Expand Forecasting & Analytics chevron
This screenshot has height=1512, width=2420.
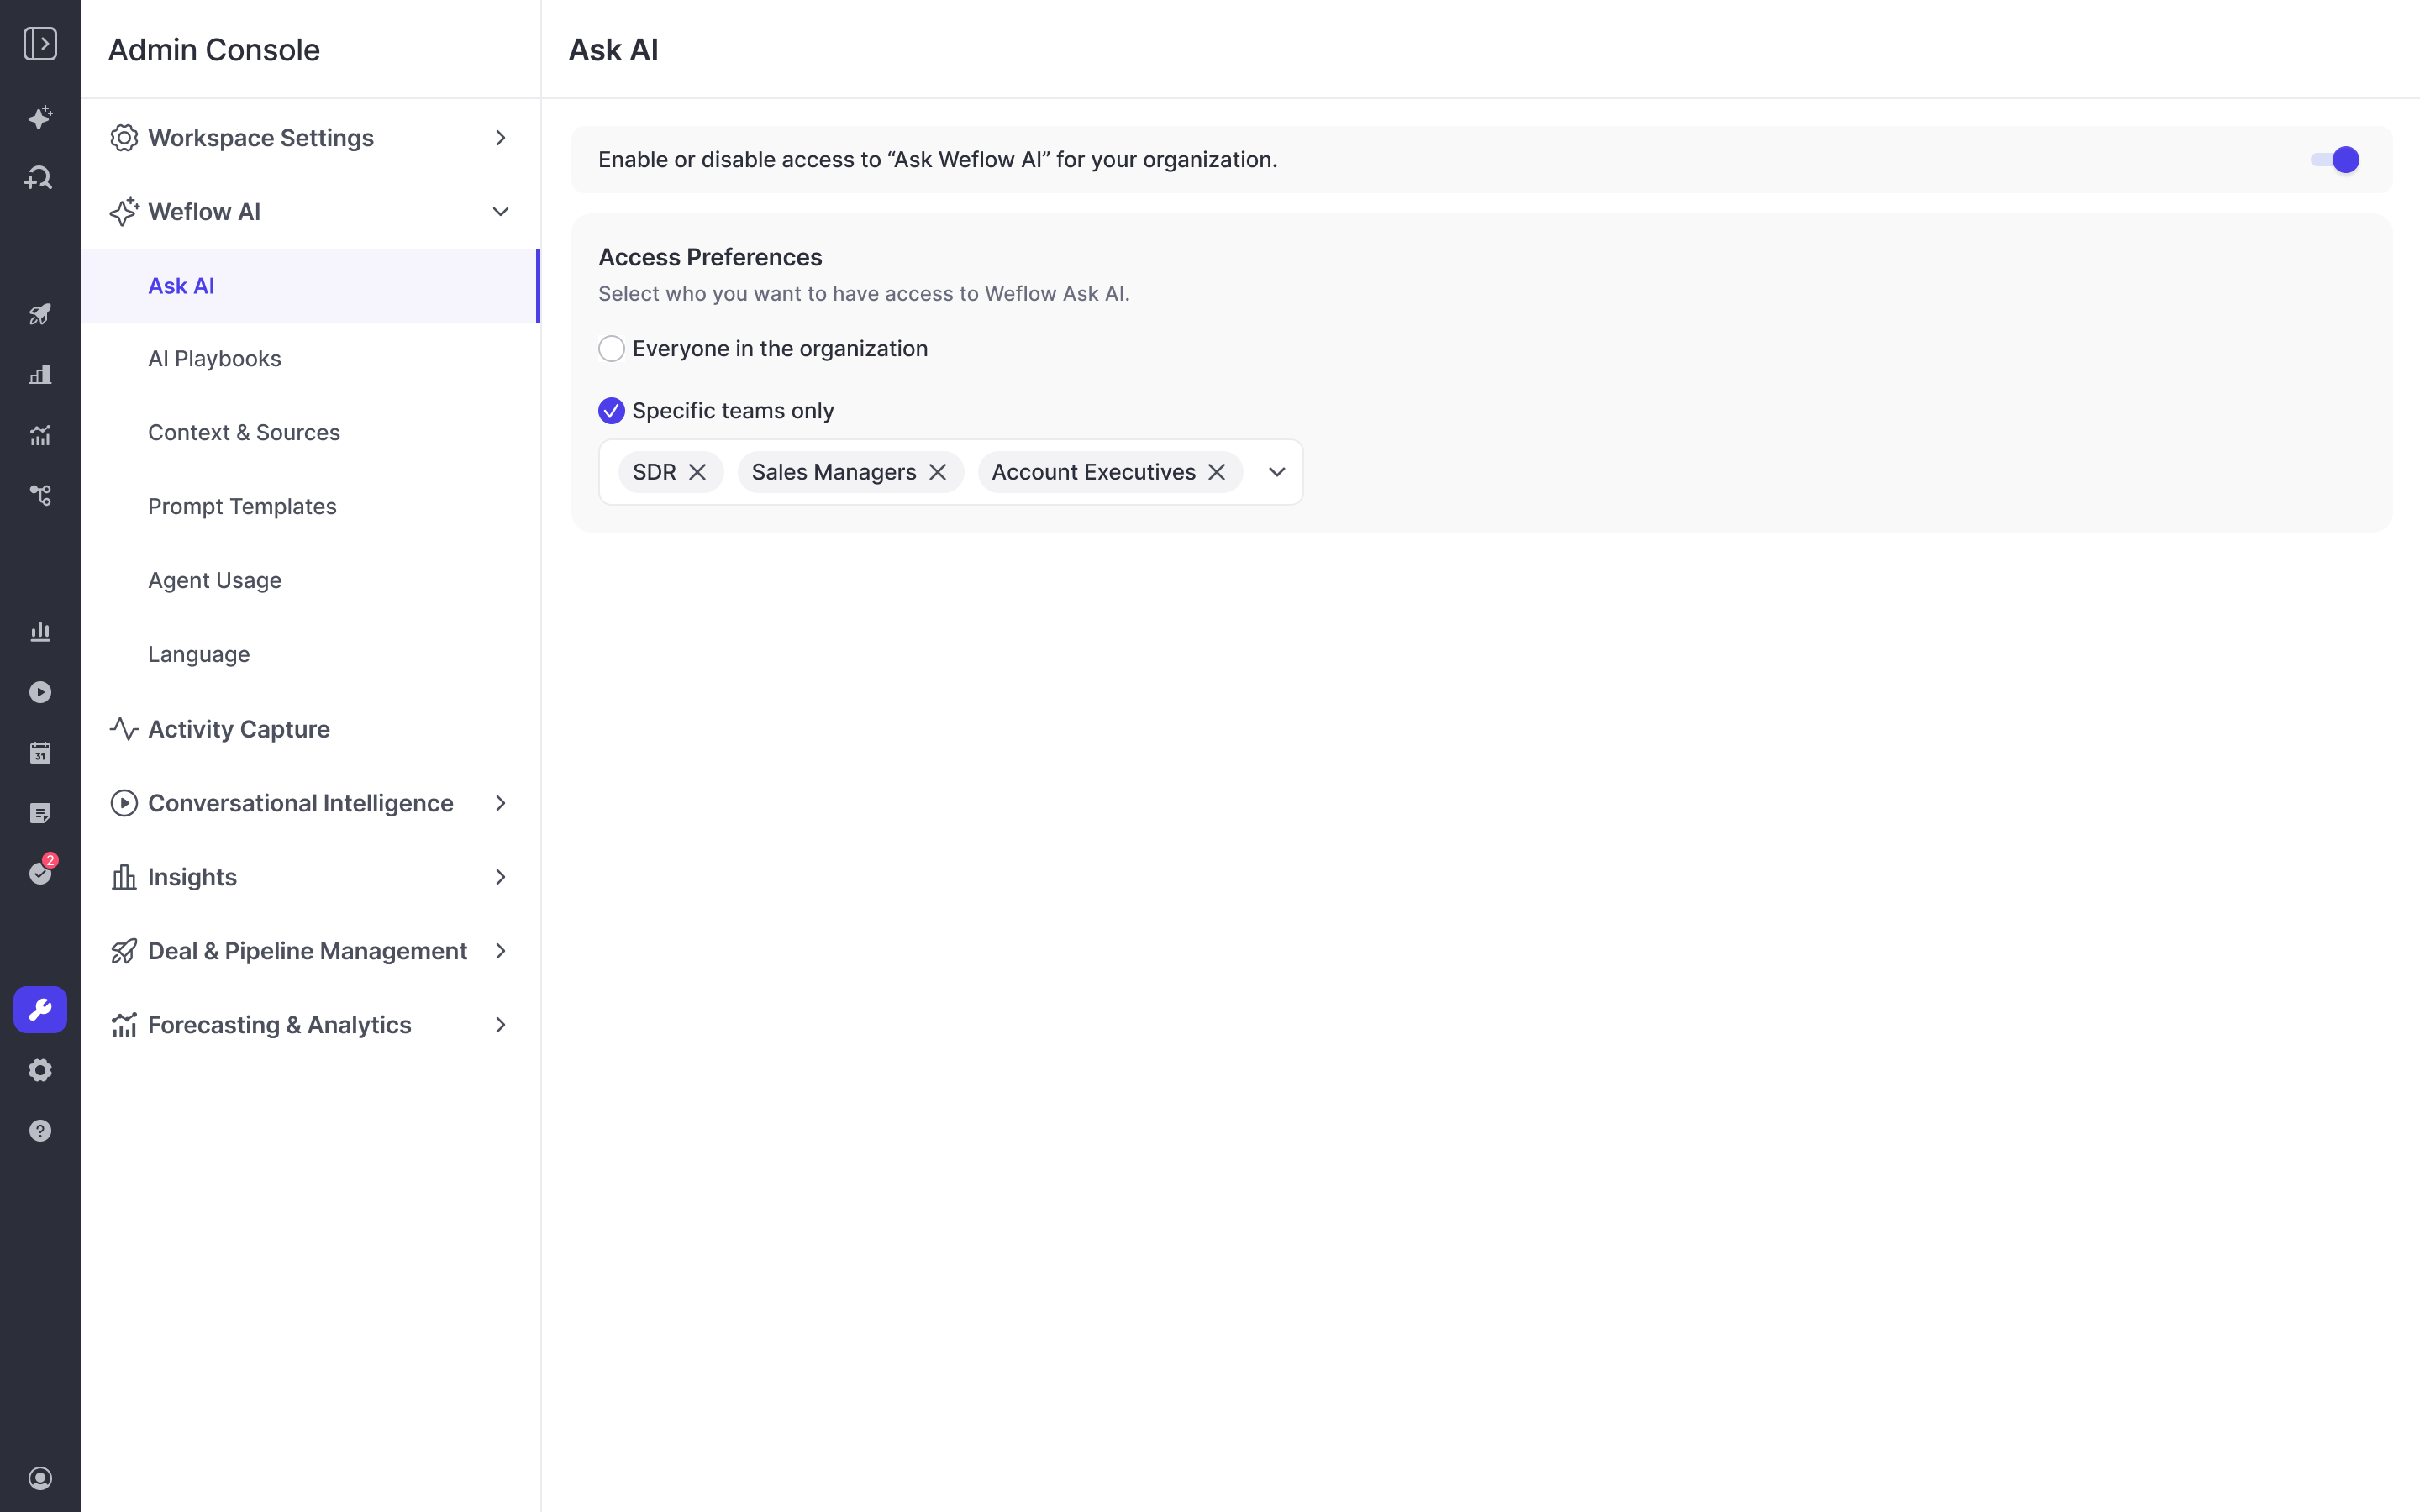point(501,1025)
